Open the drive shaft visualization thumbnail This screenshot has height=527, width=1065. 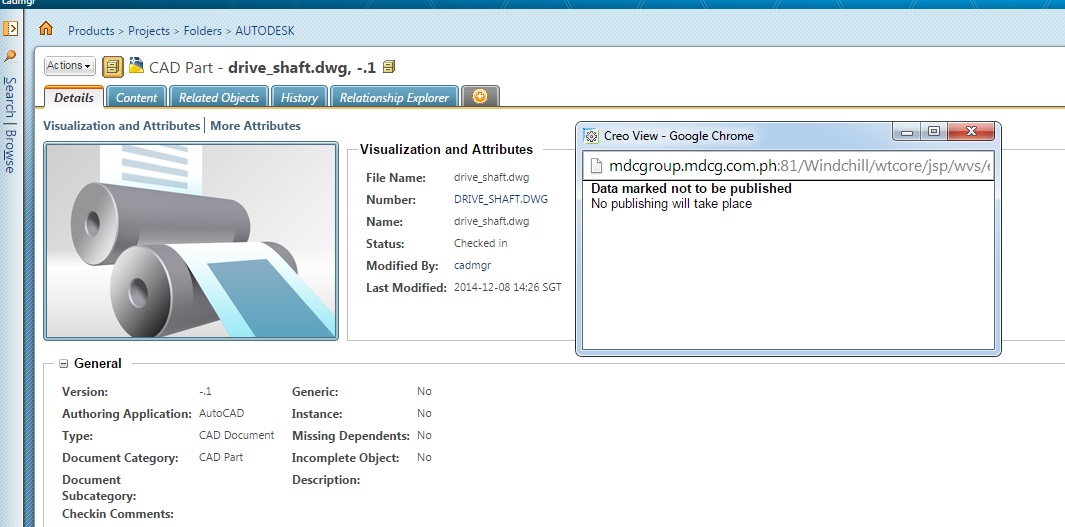tap(191, 241)
